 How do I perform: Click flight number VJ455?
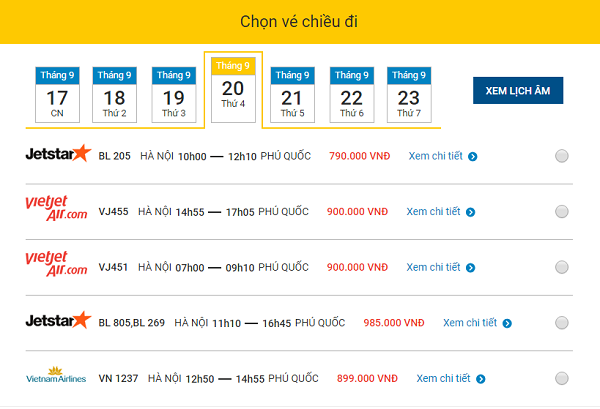[113, 212]
